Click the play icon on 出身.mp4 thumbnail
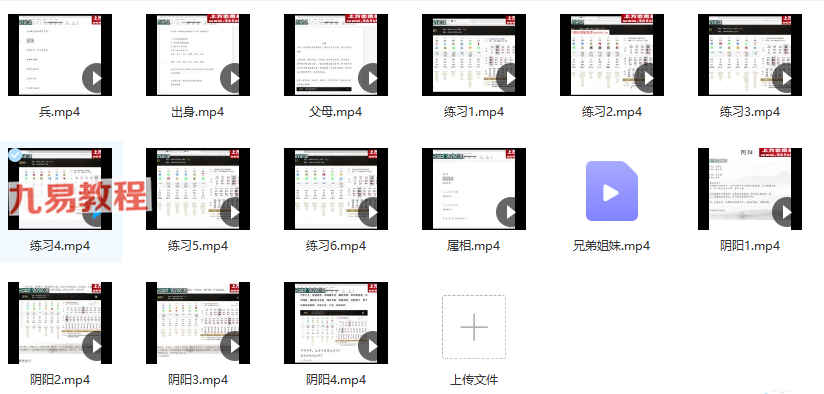The height and width of the screenshot is (394, 824). point(234,78)
